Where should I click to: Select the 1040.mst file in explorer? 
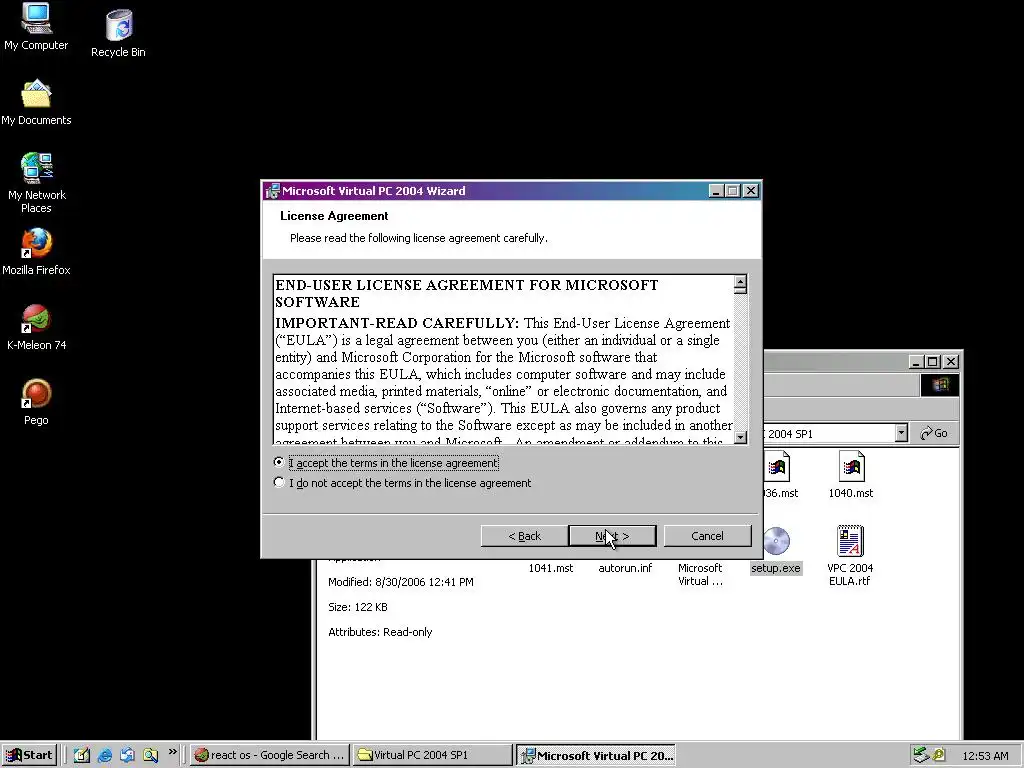point(850,474)
